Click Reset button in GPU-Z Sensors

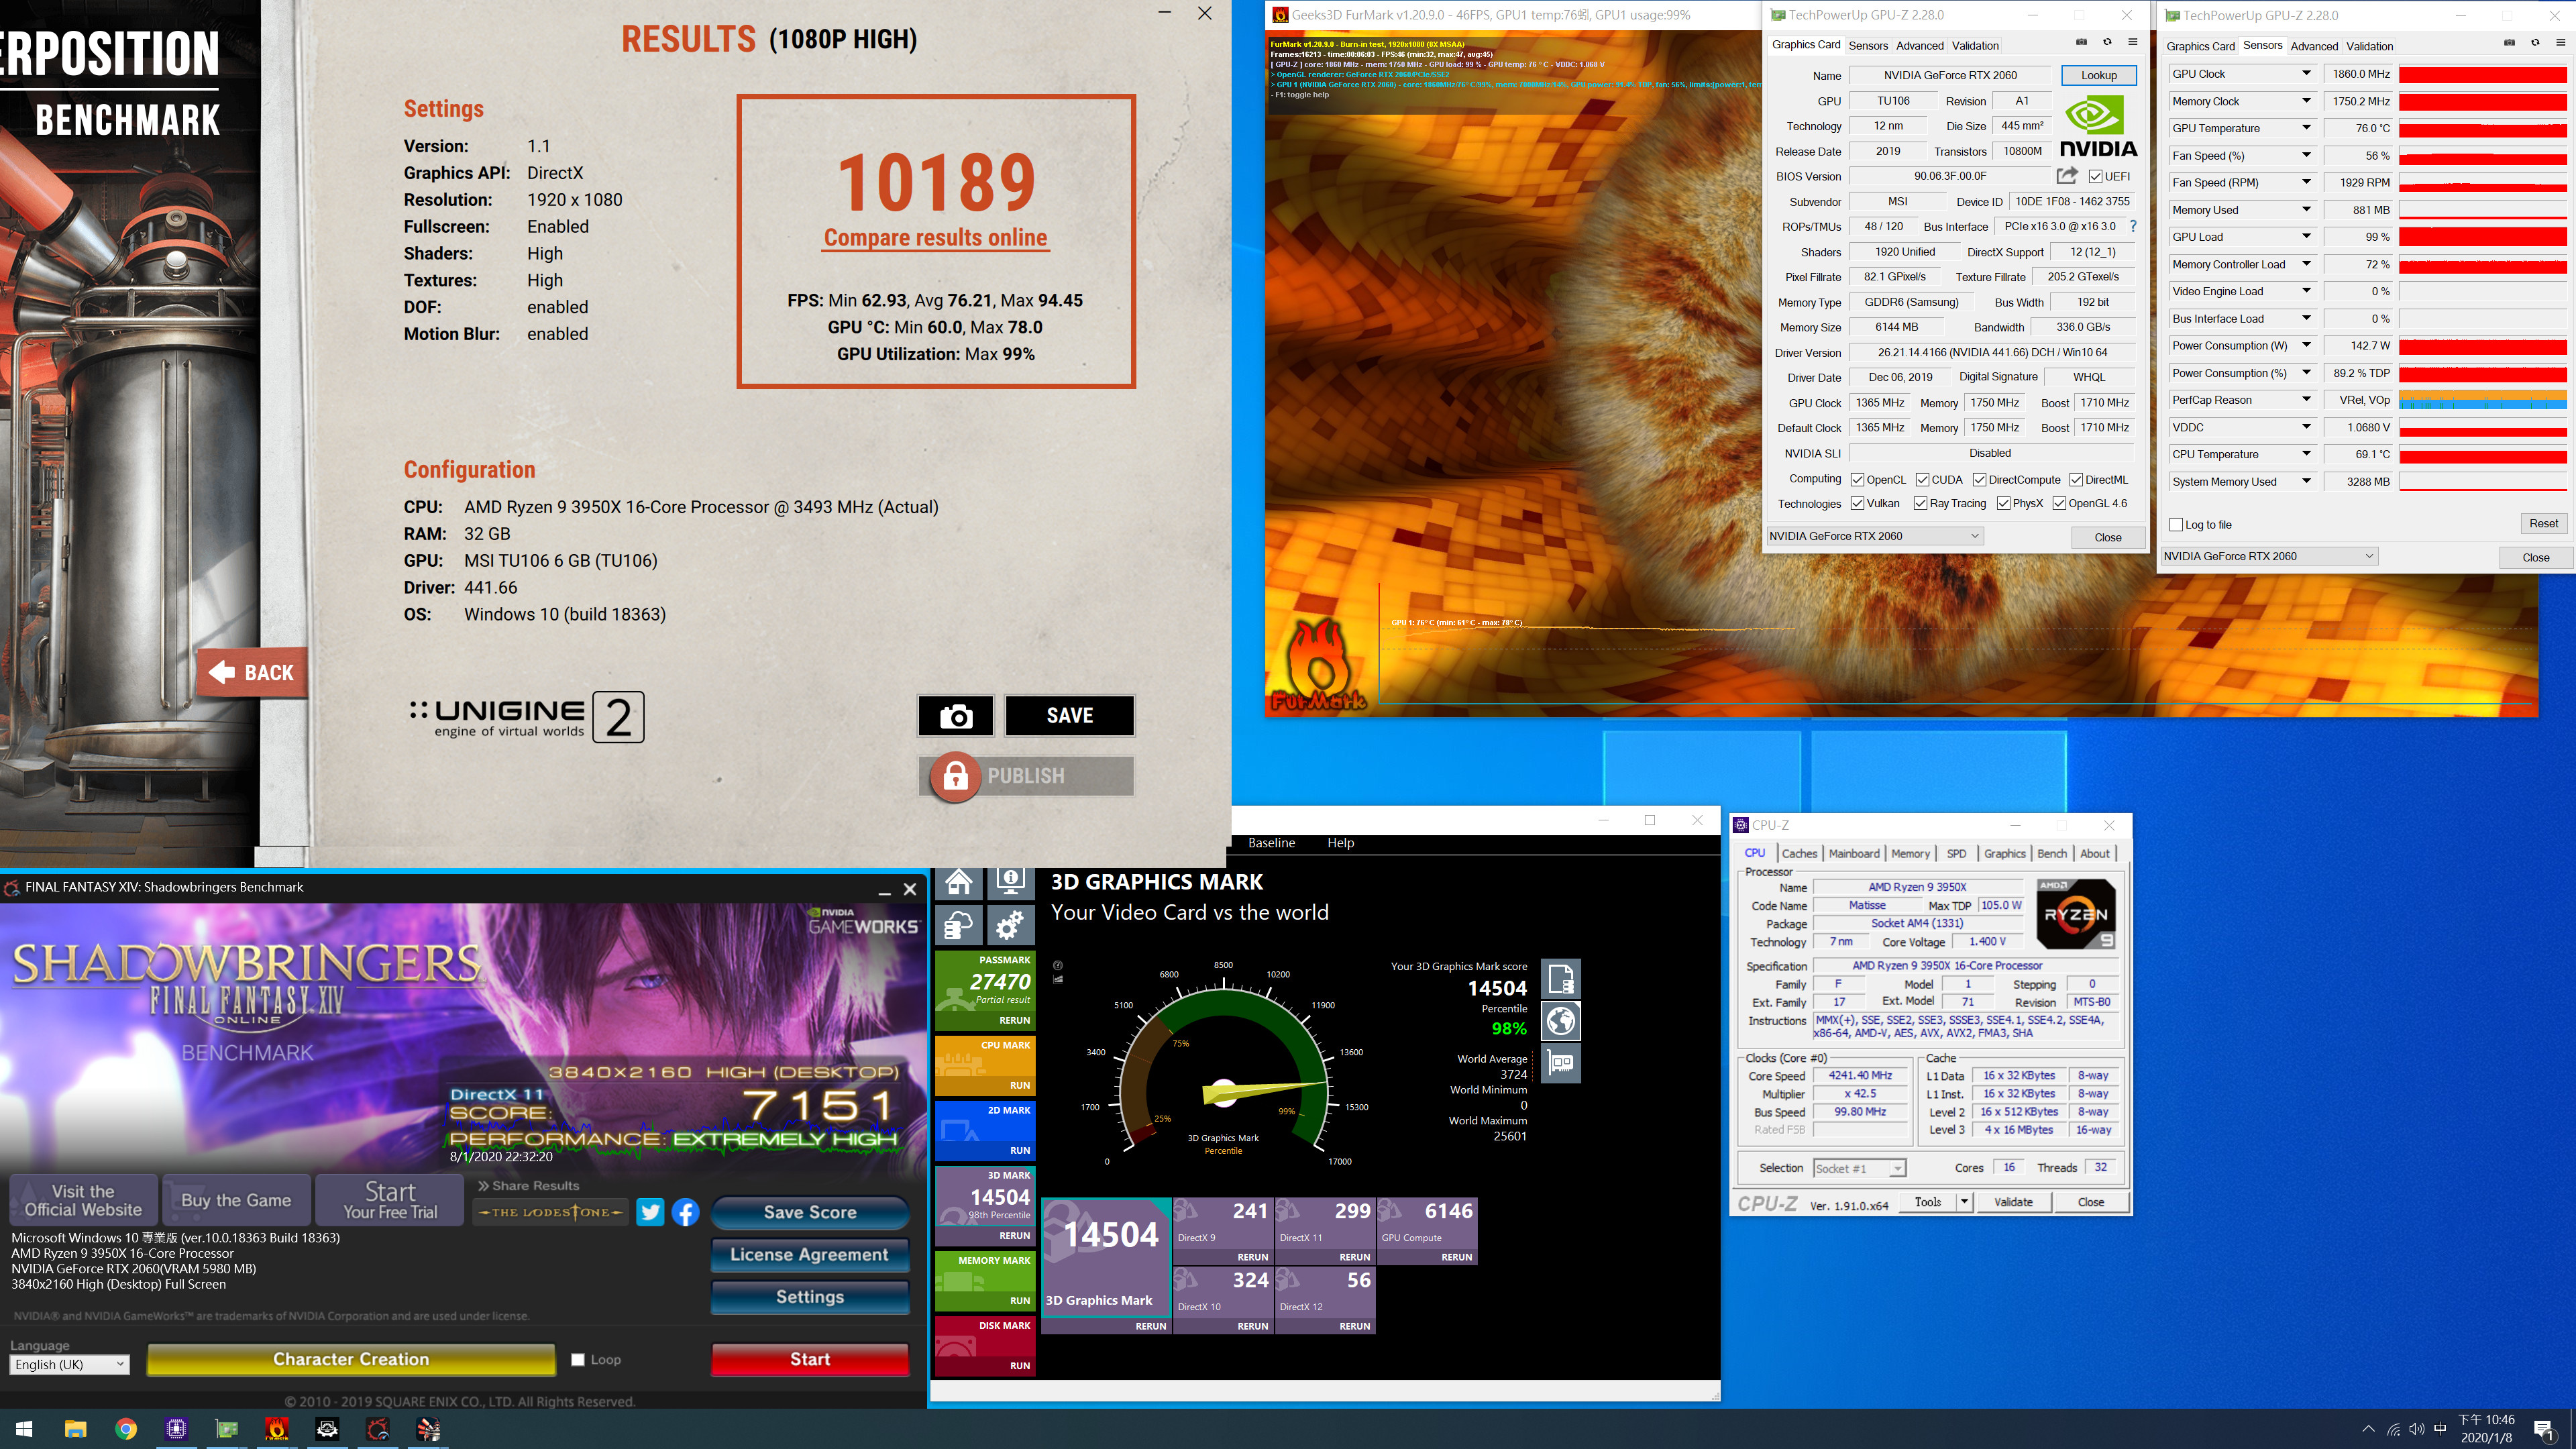pos(2543,524)
